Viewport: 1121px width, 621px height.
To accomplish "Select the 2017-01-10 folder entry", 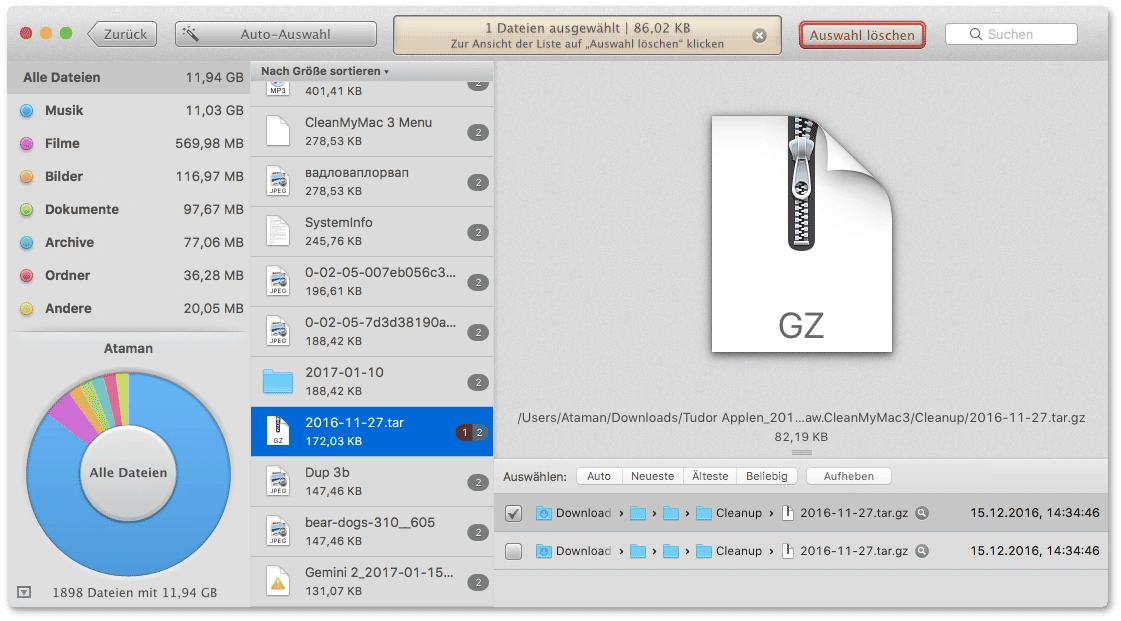I will click(x=372, y=382).
